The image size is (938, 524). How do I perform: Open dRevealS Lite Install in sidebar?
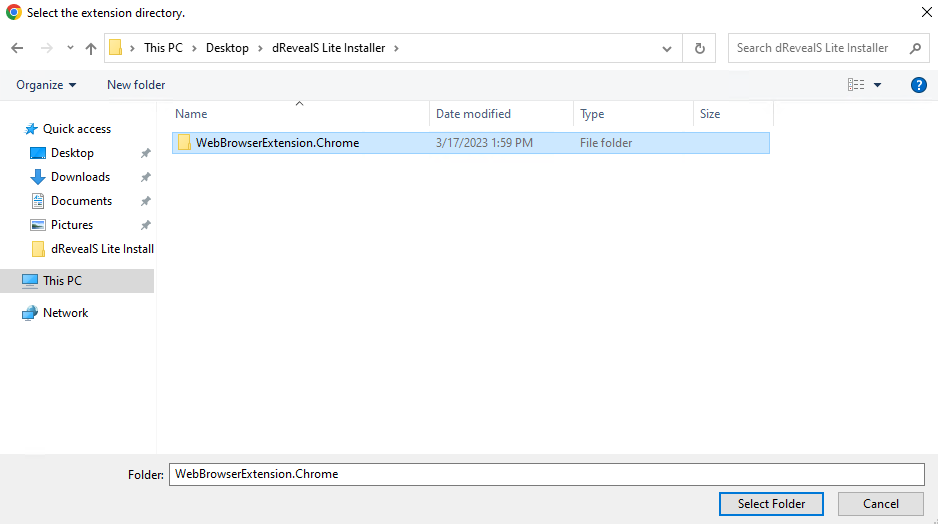[x=102, y=249]
